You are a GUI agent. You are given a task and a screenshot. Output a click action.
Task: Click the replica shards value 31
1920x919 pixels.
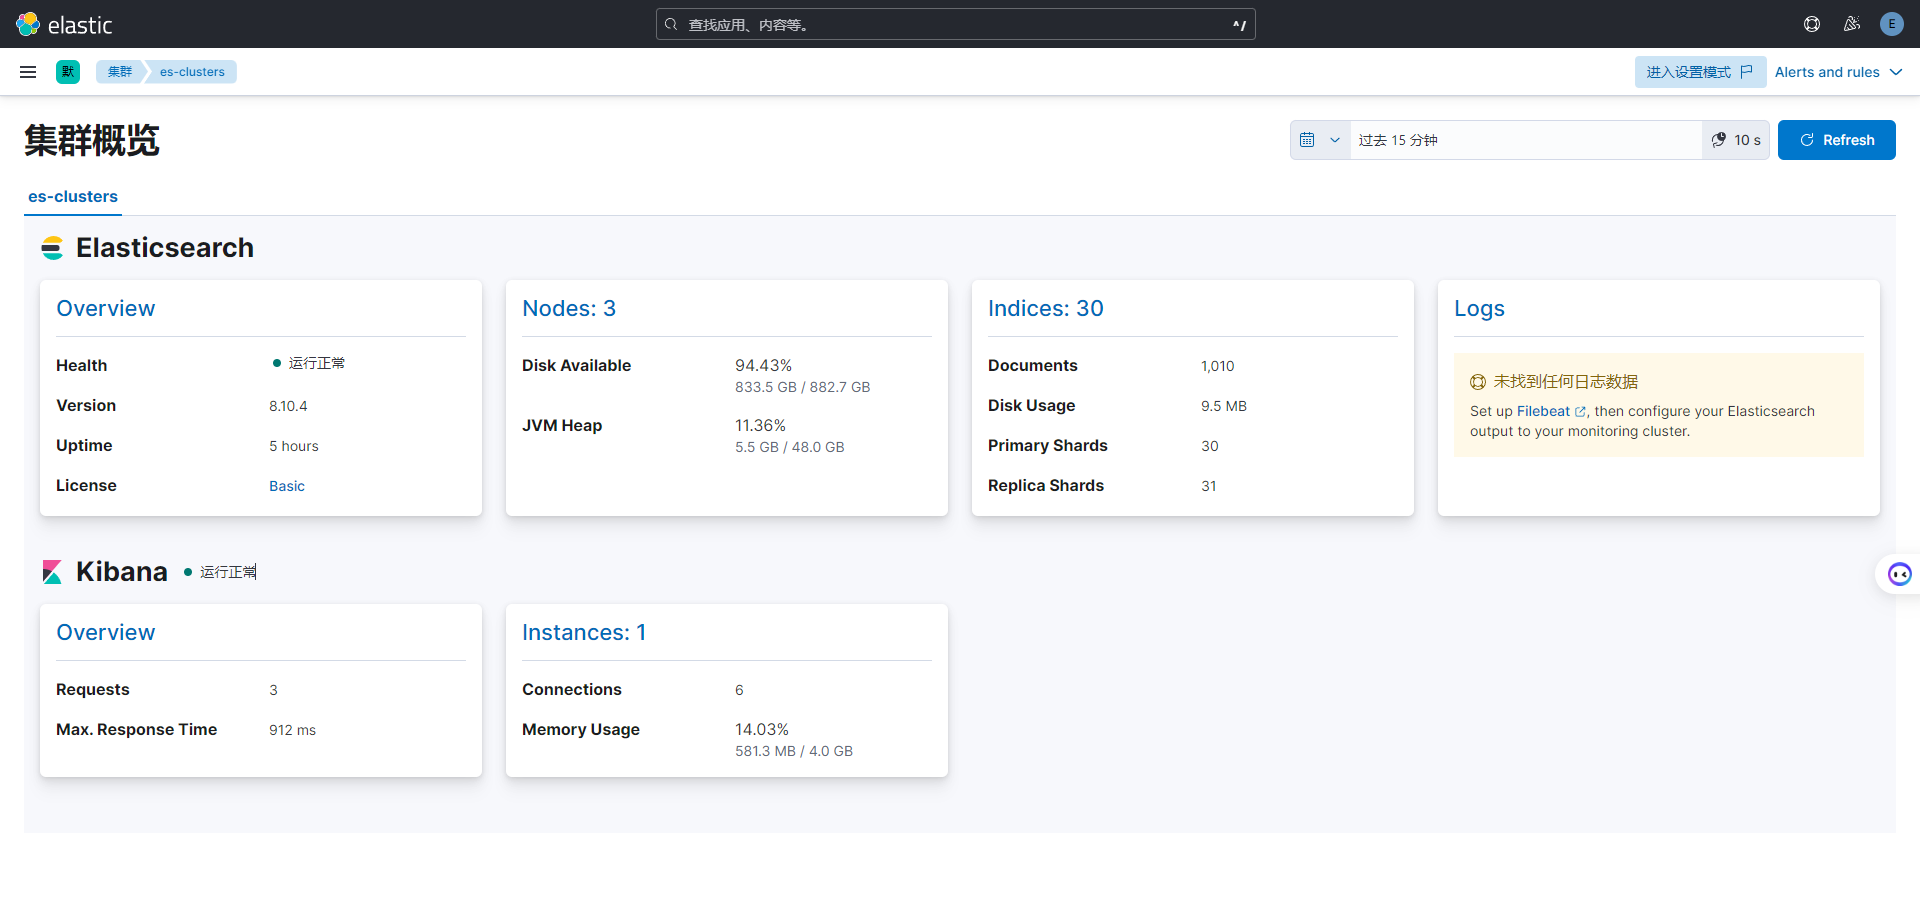[1209, 486]
